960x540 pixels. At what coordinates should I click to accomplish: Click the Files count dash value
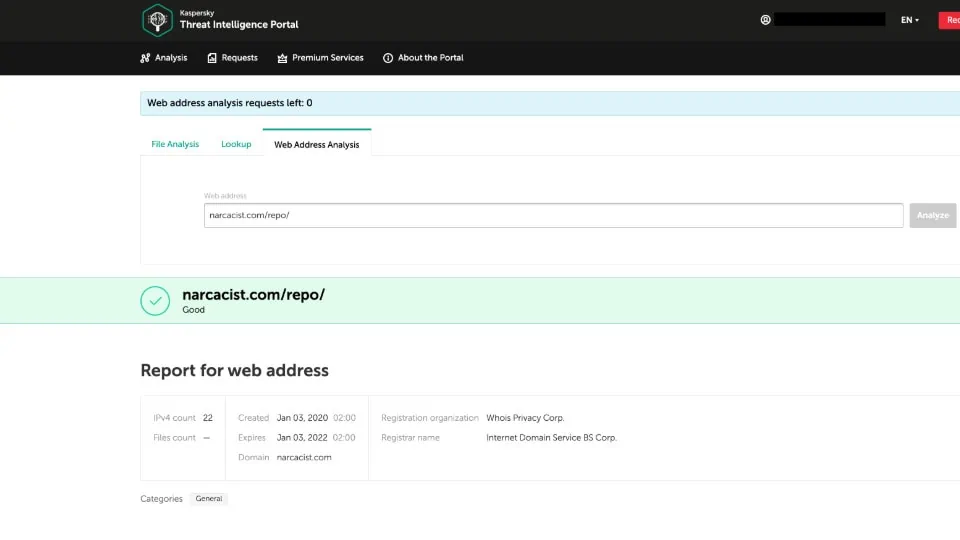click(x=206, y=438)
